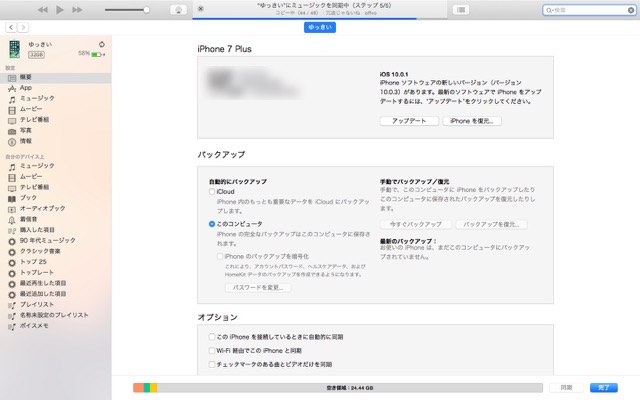Enable チェックマークのある曲とビデオだけを同期 checkbox
640x400 pixels.
point(212,364)
